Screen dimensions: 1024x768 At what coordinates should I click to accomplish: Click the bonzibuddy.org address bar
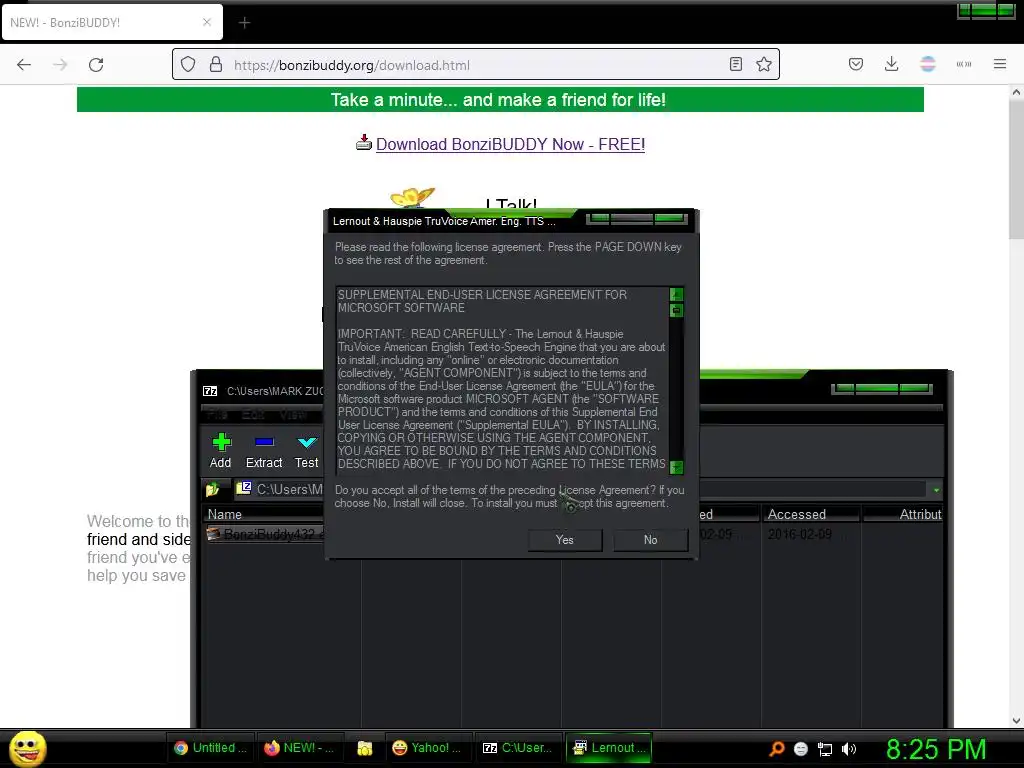pyautogui.click(x=475, y=65)
